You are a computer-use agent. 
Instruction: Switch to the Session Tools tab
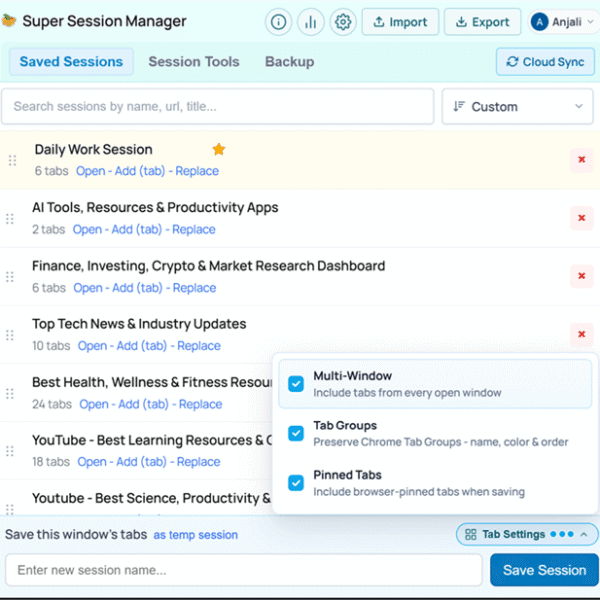click(194, 62)
